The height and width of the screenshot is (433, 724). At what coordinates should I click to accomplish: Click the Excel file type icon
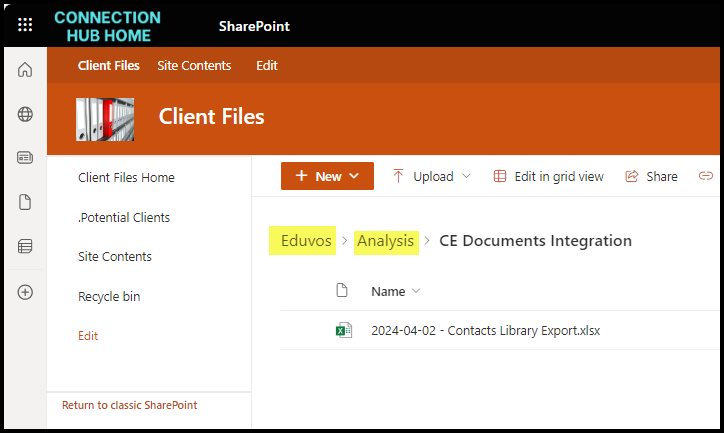(x=343, y=330)
